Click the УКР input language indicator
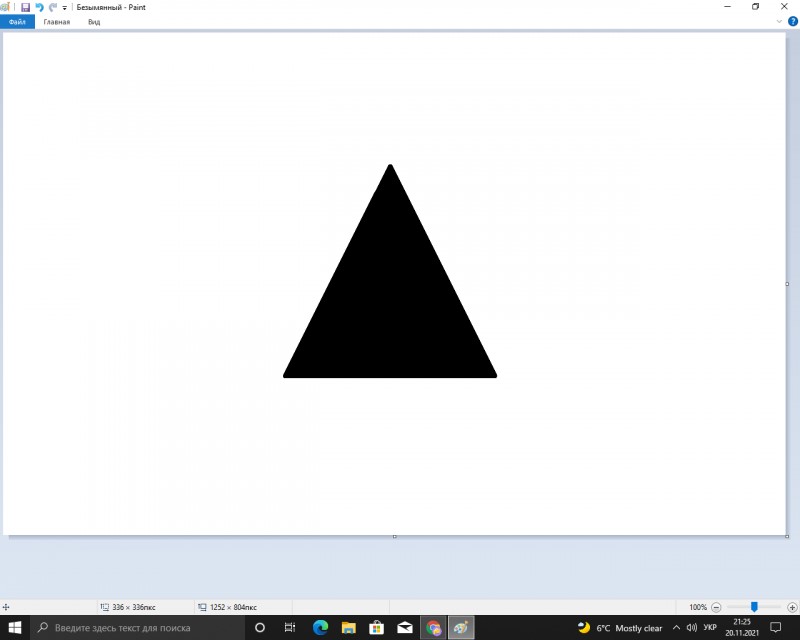 tap(710, 628)
